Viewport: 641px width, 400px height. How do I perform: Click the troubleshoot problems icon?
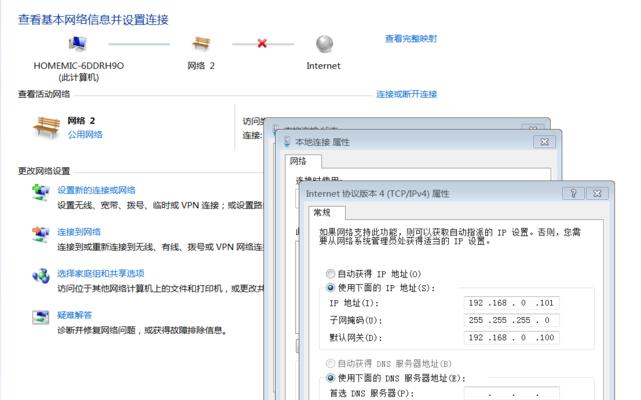point(40,317)
